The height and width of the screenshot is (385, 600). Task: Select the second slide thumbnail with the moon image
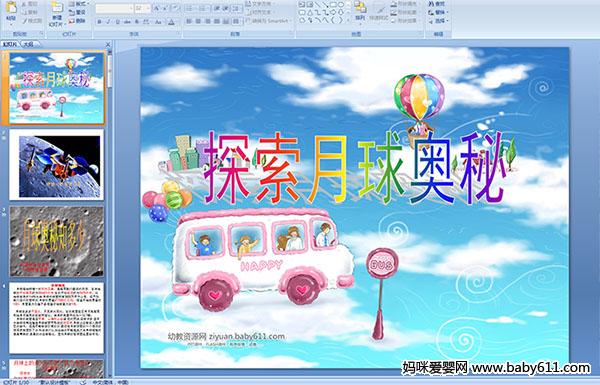tap(57, 165)
